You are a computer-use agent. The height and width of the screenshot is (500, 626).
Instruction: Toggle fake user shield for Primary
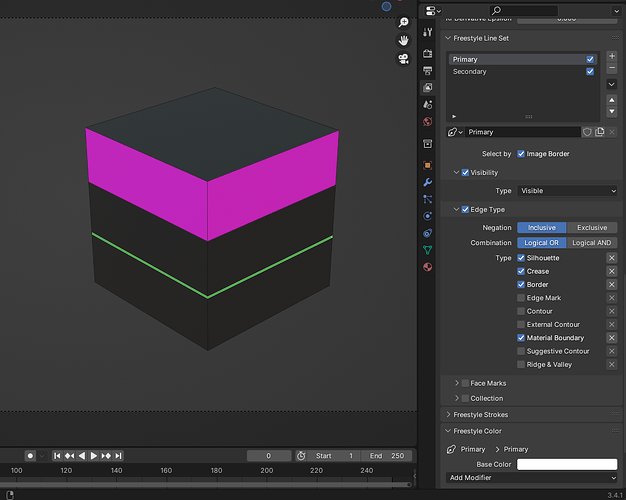point(587,132)
